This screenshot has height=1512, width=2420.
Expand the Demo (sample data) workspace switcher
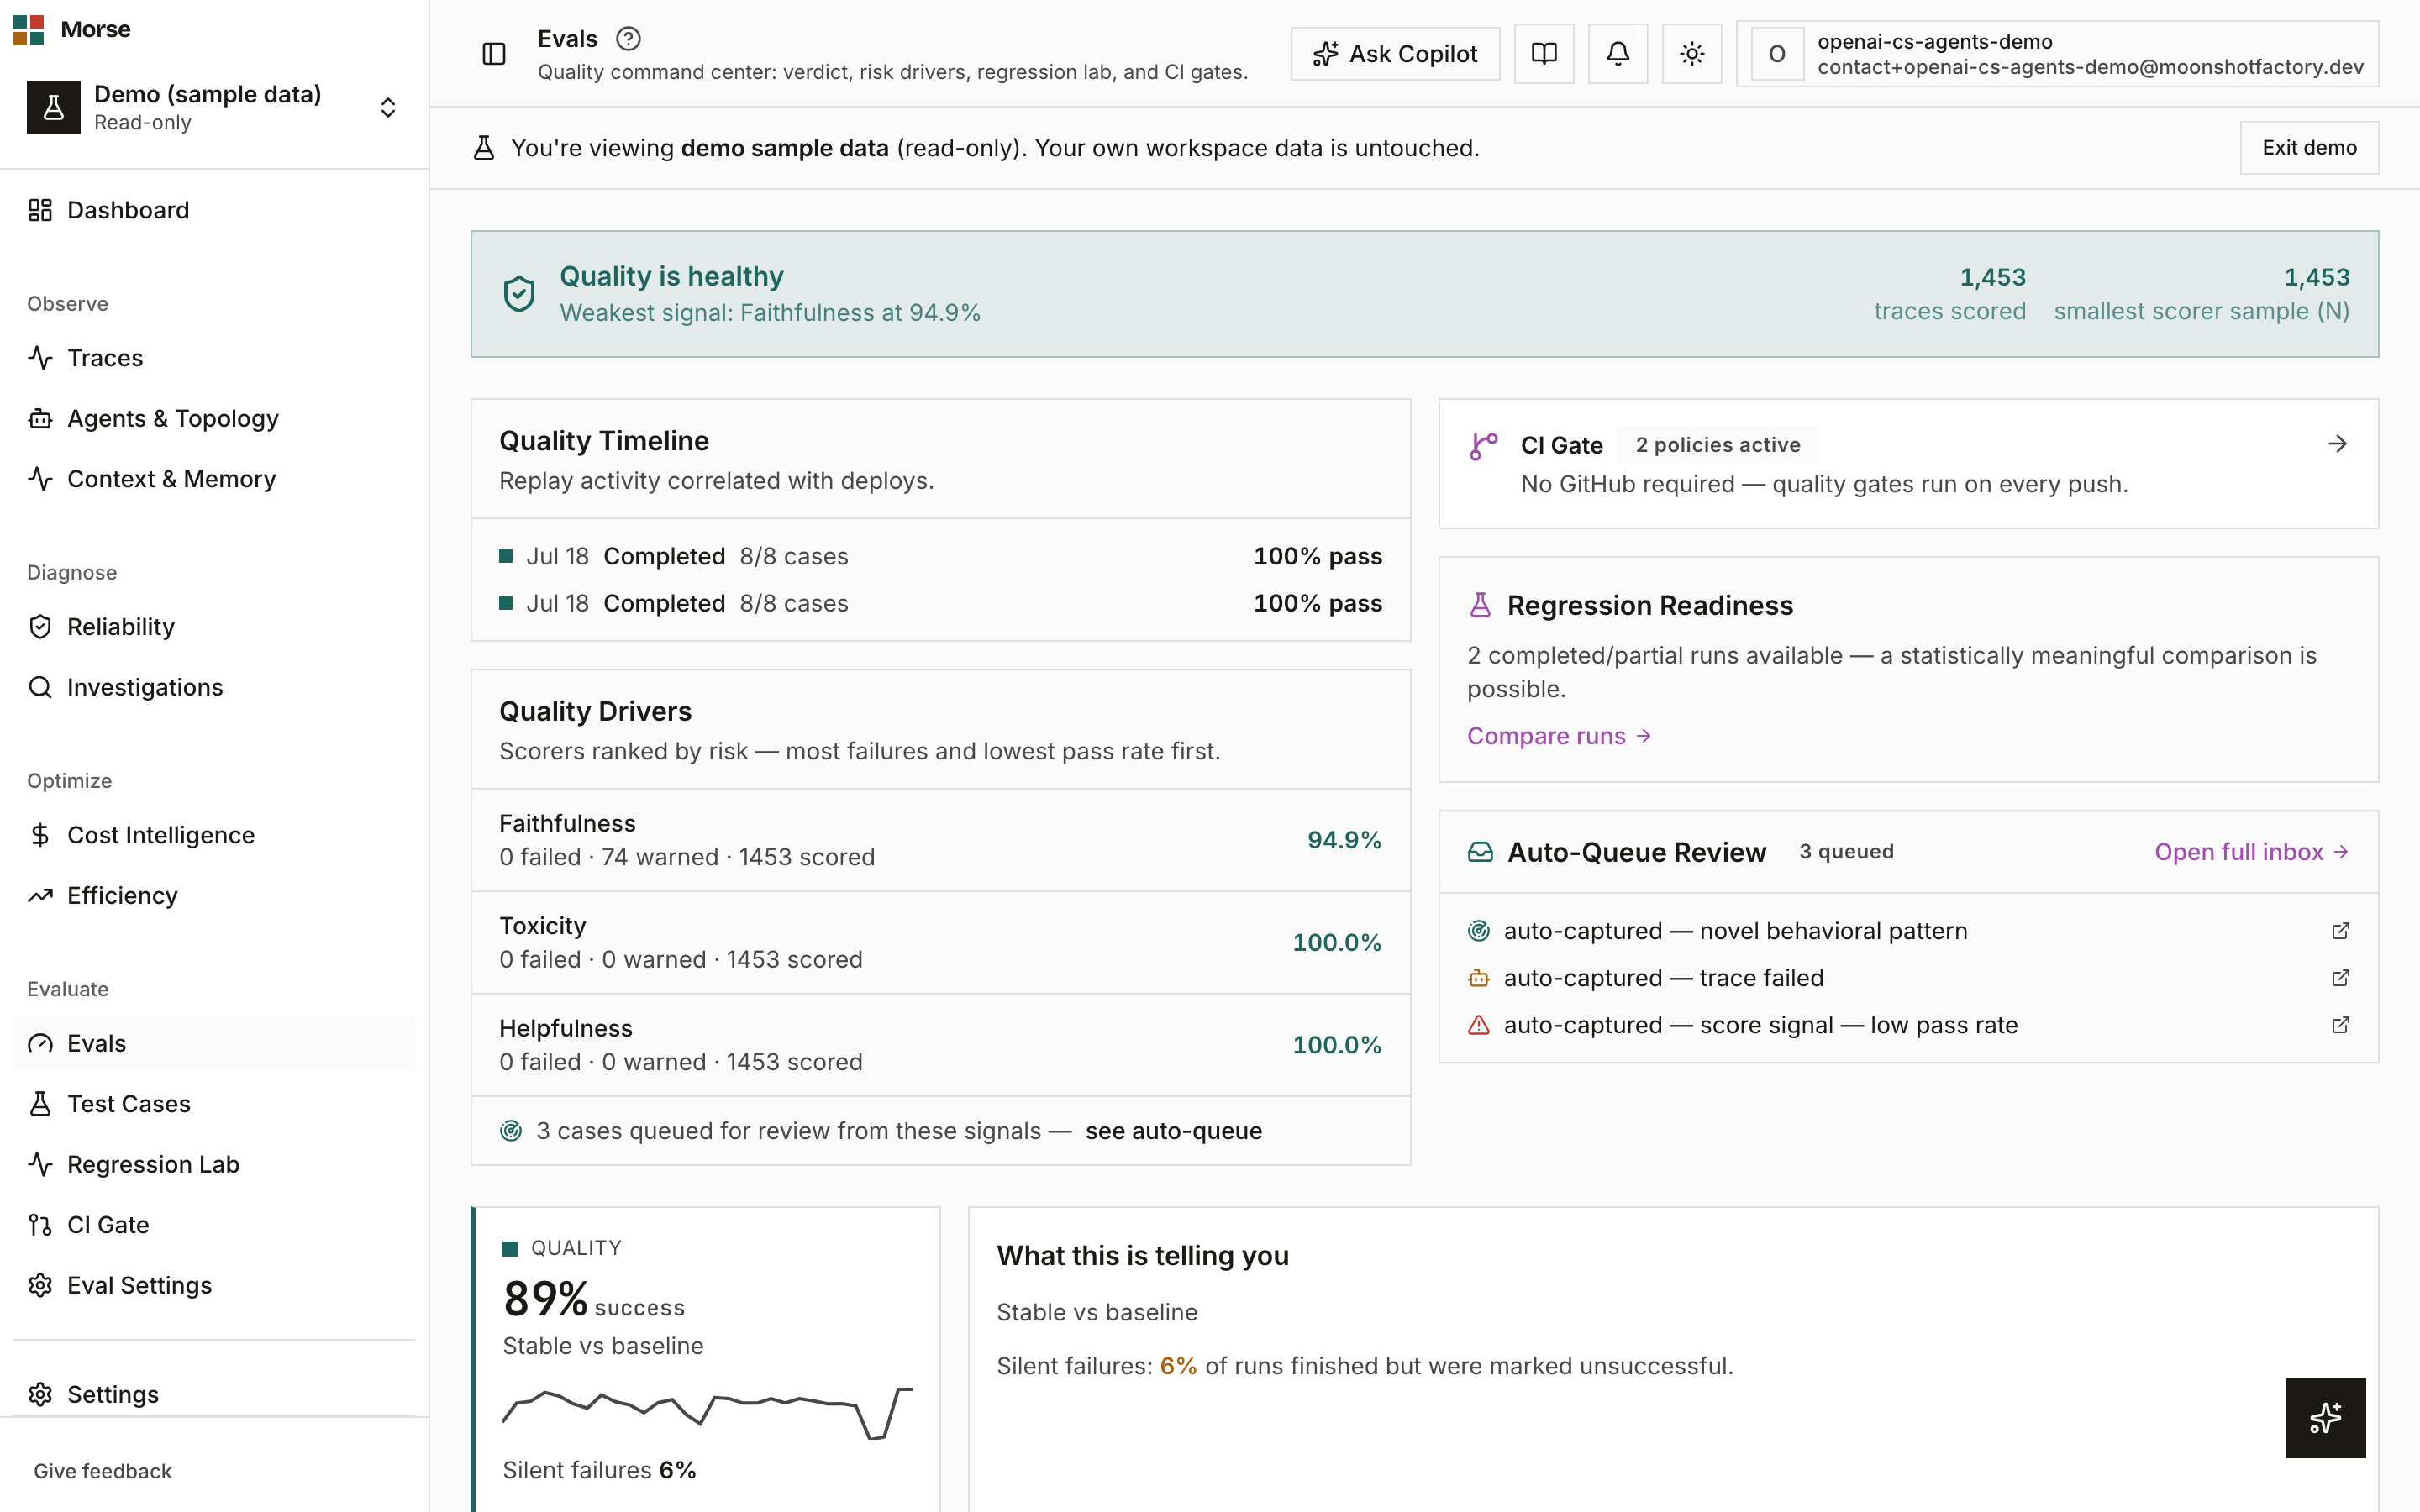[388, 108]
